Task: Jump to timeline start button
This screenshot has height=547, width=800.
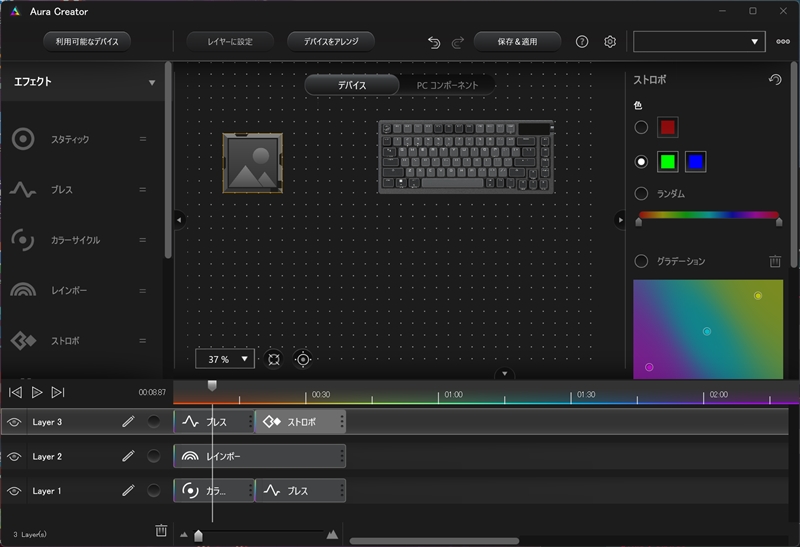Action: click(15, 392)
